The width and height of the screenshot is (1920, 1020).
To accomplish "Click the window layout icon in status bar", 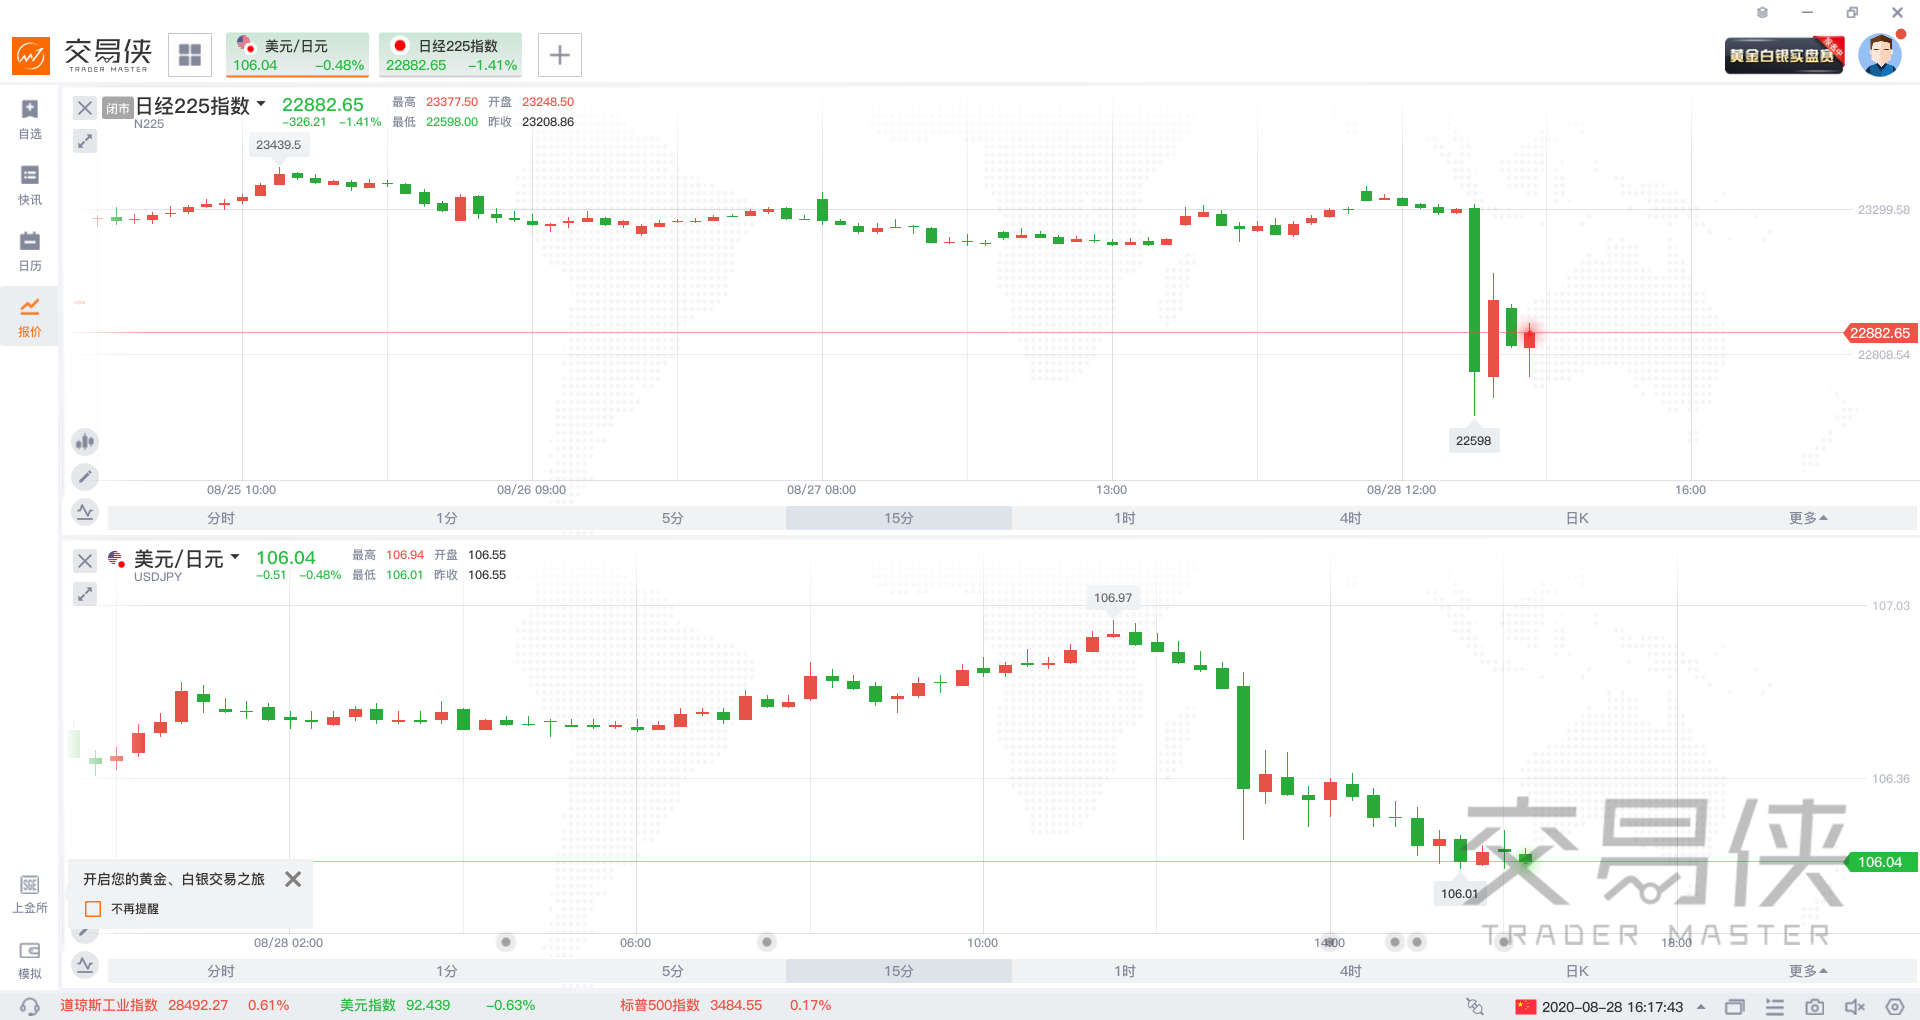I will click(x=1735, y=1007).
